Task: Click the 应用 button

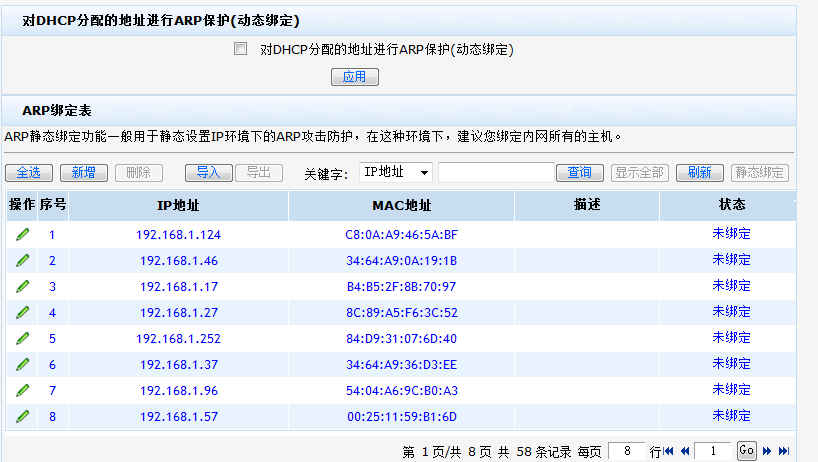Action: tap(355, 77)
